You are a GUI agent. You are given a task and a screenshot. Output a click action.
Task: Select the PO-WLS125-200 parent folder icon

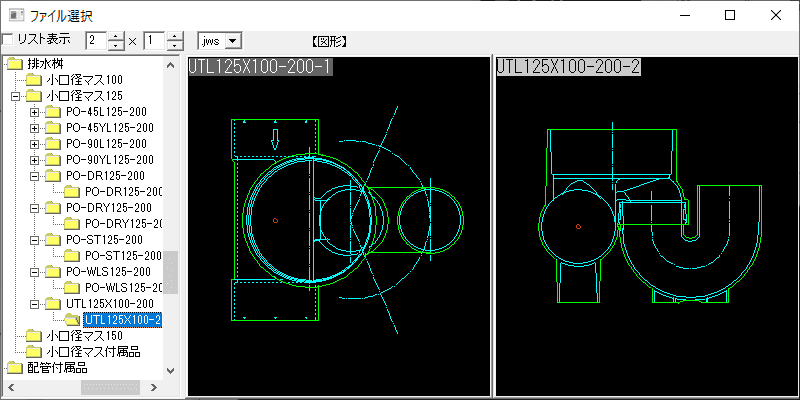pyautogui.click(x=53, y=272)
